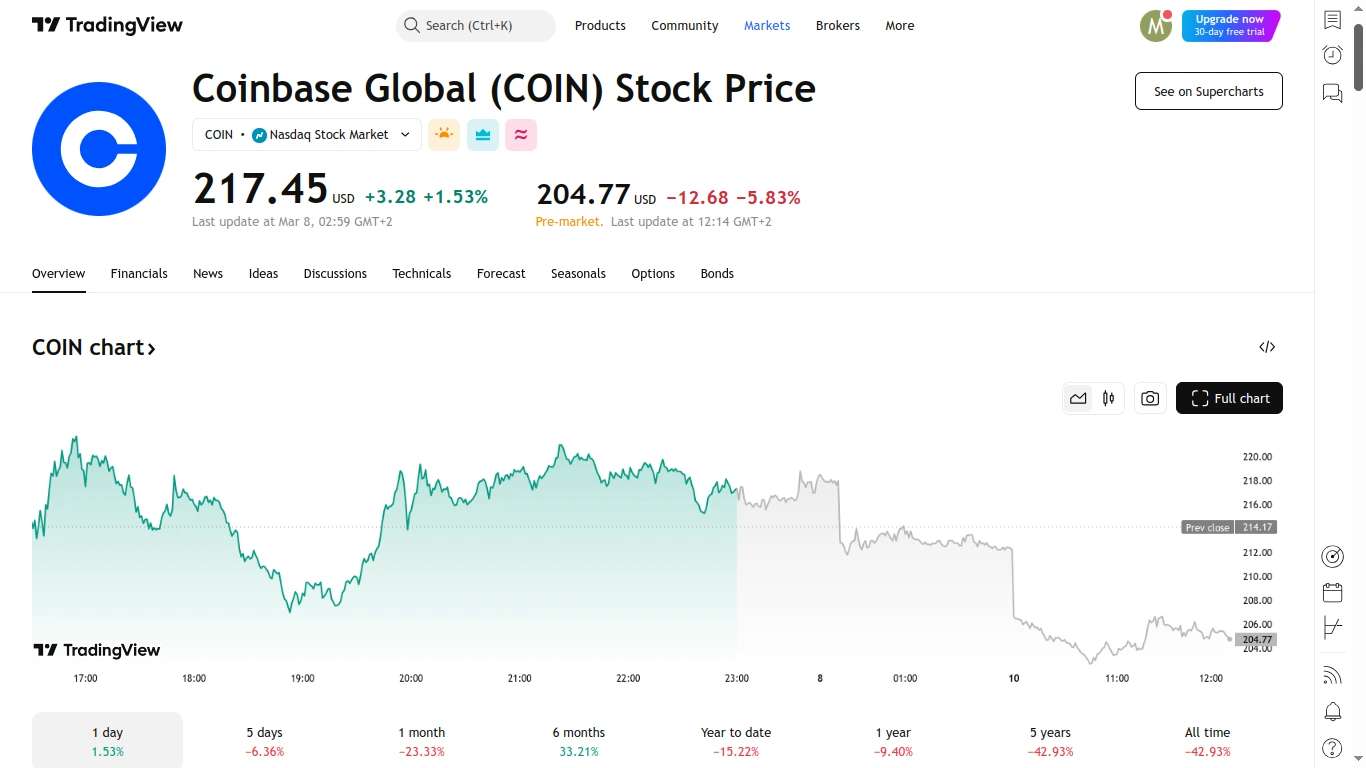The image size is (1366, 768).
Task: Switch to the Financials tab
Action: (139, 274)
